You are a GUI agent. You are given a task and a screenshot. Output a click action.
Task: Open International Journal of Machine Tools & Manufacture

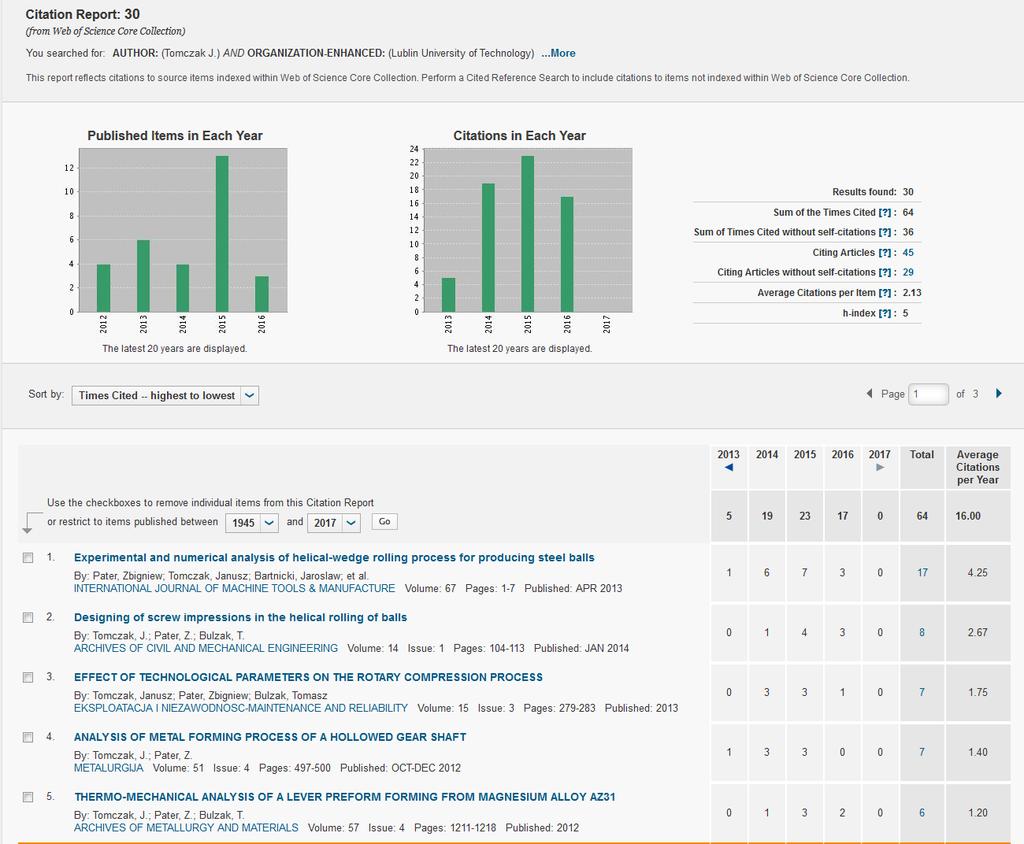tap(234, 589)
